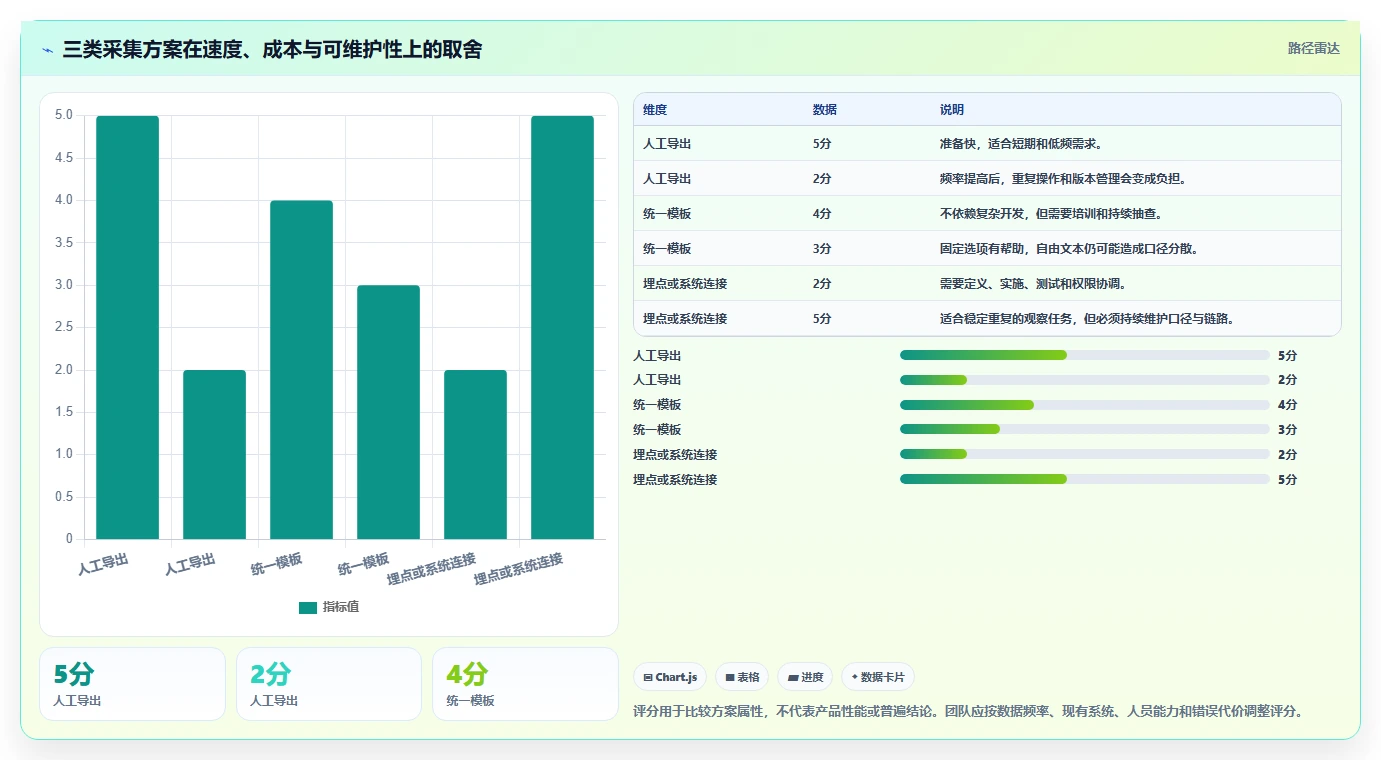Click the 数据卡片 chip
Viewport: 1381px width, 760px height.
pos(878,677)
